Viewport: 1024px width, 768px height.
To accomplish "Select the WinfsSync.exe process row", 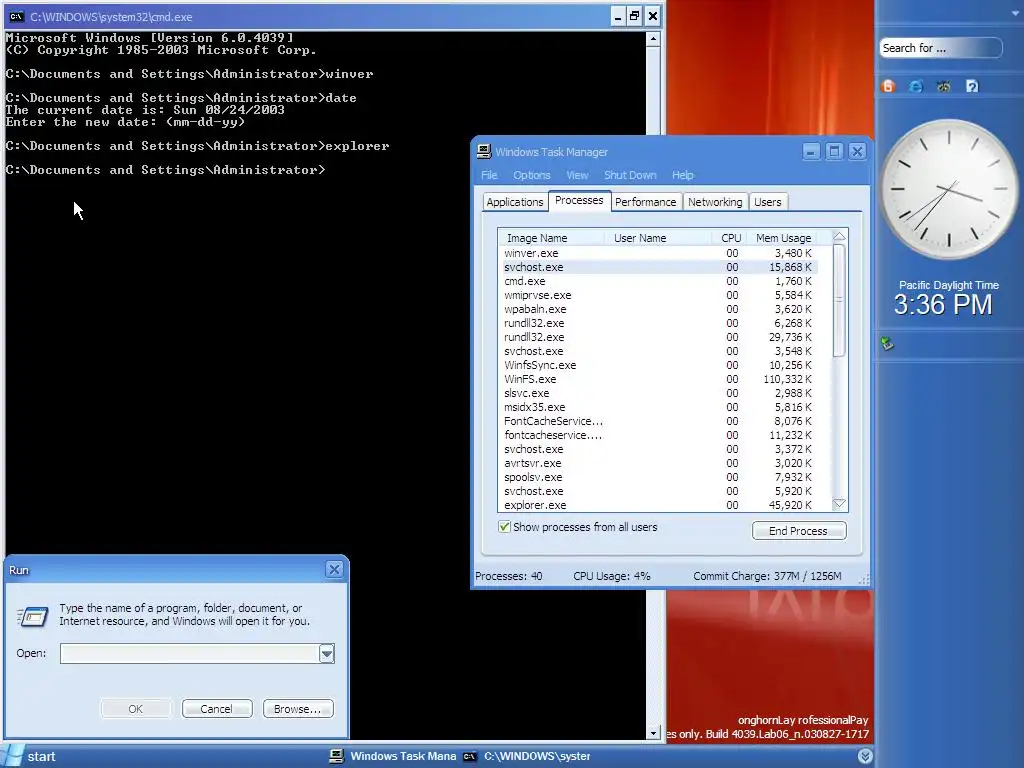I will click(658, 365).
